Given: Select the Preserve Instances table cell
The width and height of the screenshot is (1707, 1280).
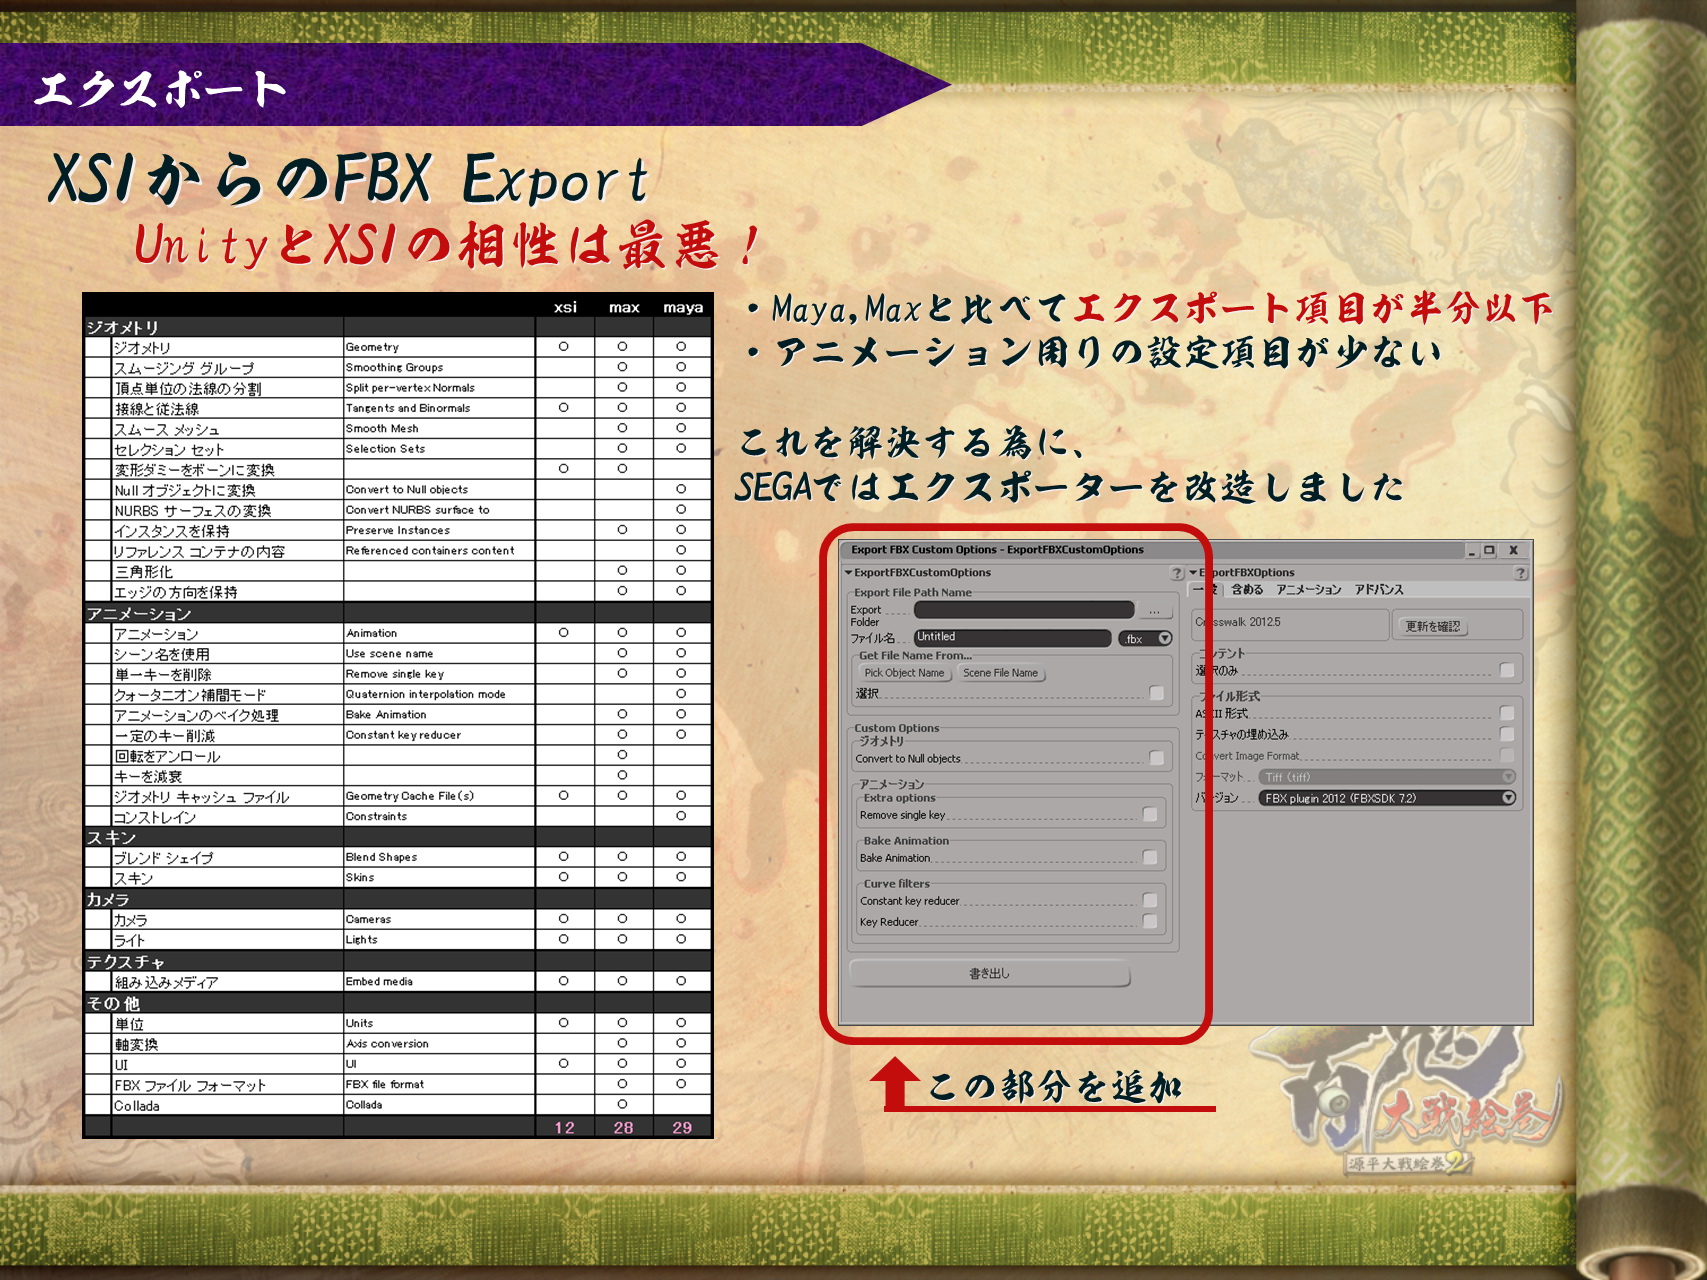Looking at the screenshot, I should [439, 530].
